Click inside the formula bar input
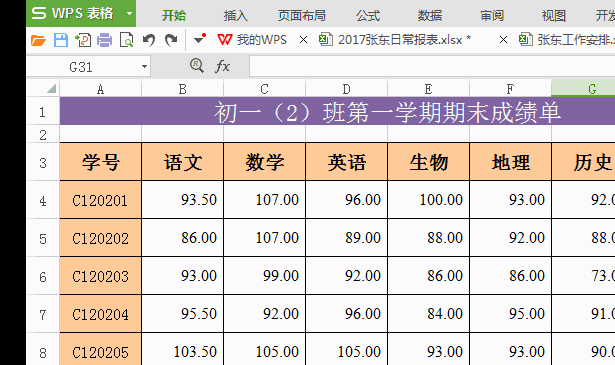This screenshot has height=365, width=615. [432, 66]
